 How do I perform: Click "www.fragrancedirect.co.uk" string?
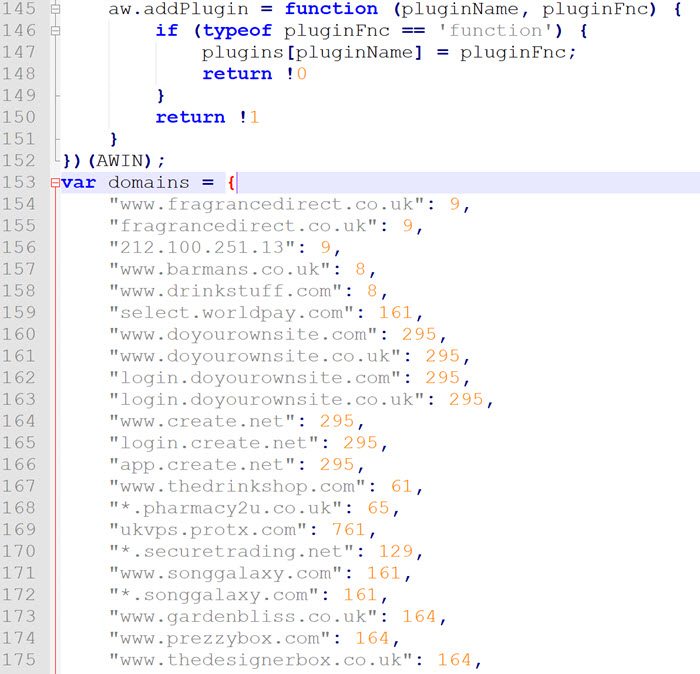click(x=266, y=204)
